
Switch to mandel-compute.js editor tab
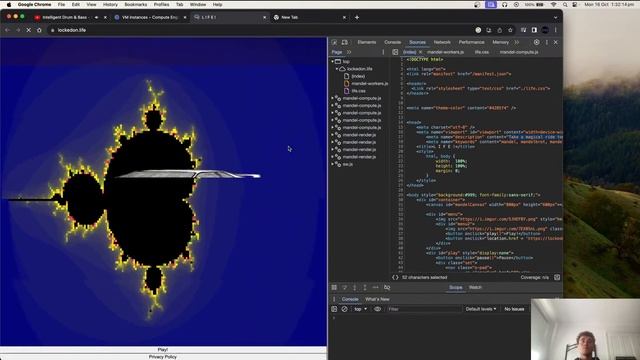point(519,52)
